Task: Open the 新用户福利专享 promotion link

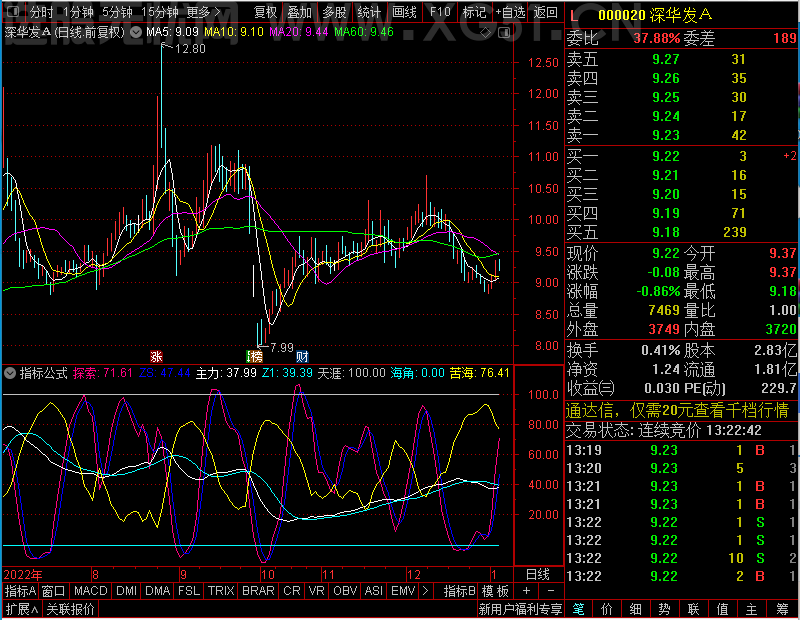Action: 520,609
